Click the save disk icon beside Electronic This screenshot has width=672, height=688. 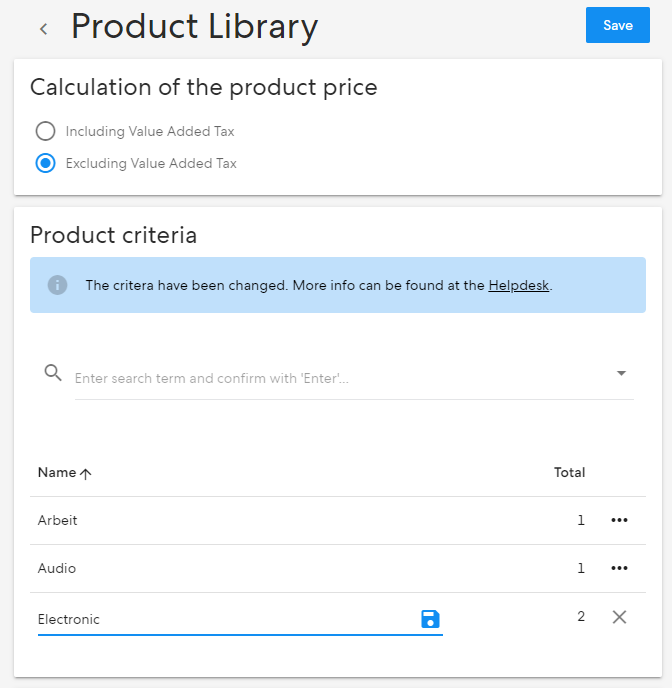click(430, 619)
